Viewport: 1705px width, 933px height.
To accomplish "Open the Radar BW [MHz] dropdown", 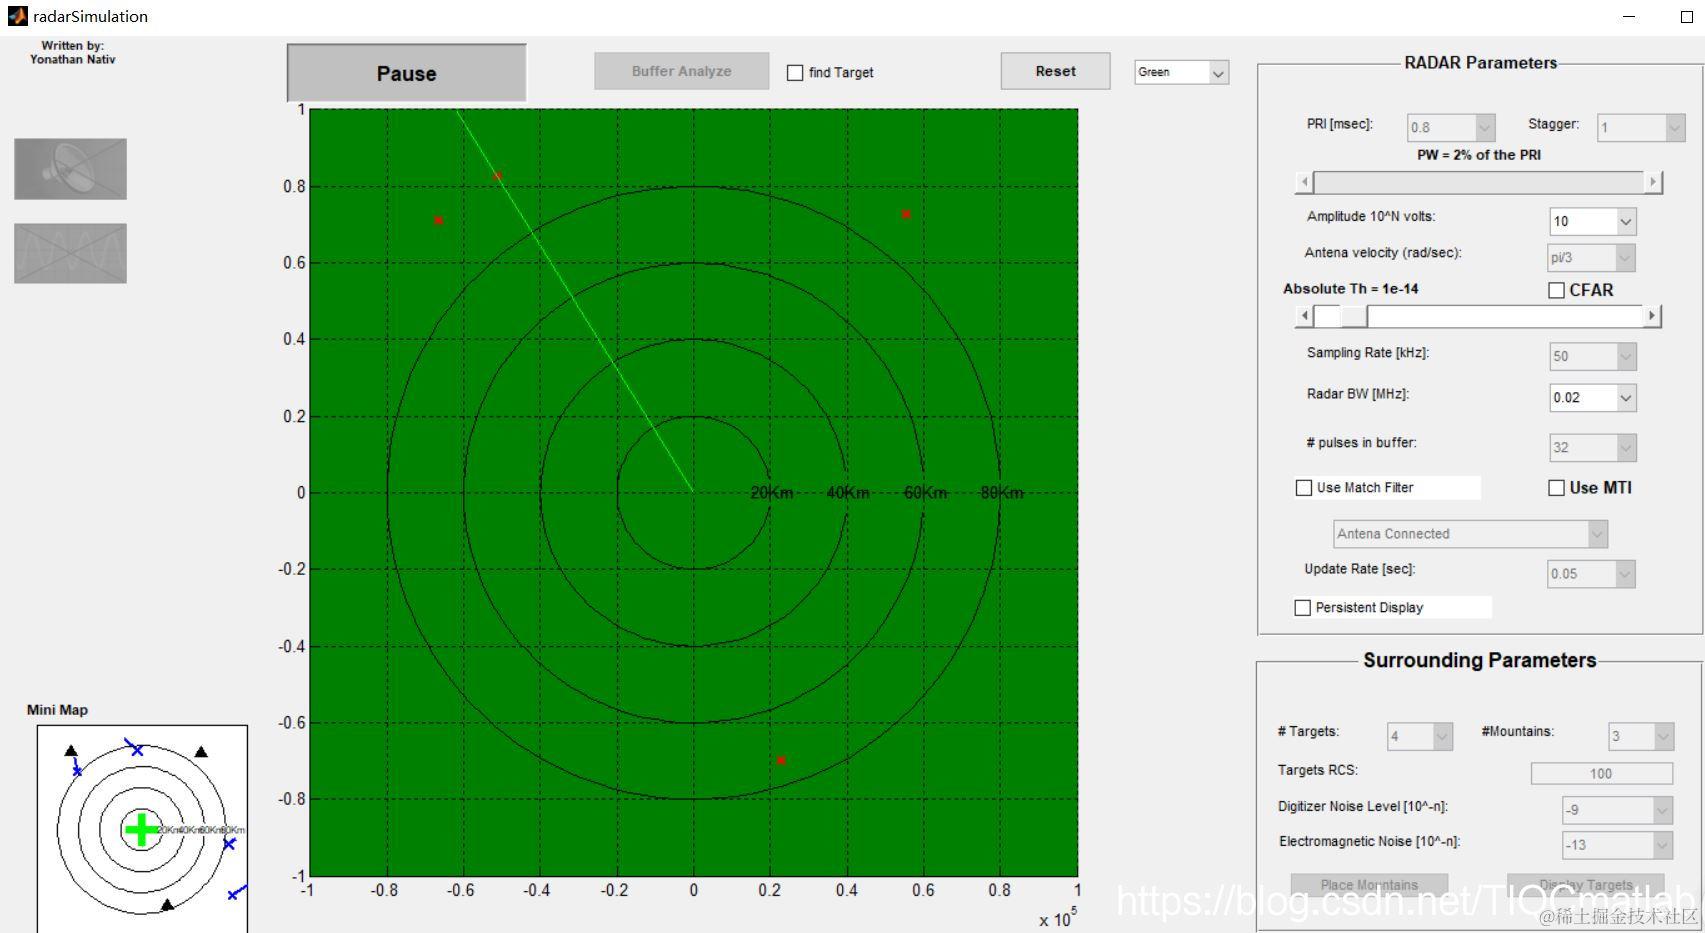I will (x=1592, y=397).
